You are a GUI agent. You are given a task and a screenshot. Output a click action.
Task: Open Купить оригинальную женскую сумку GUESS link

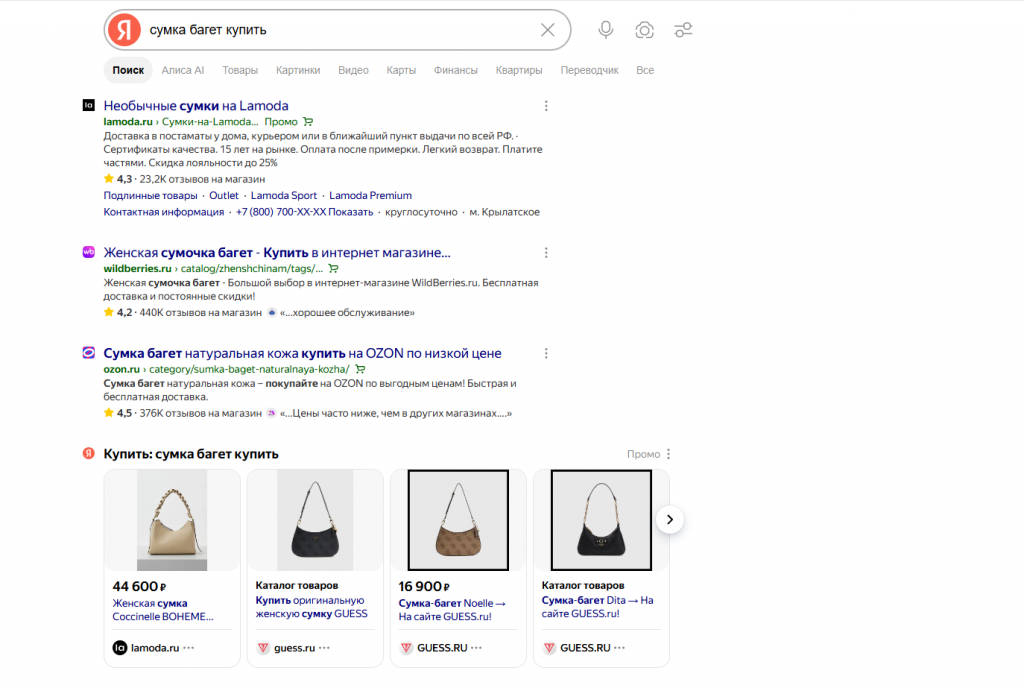click(x=312, y=607)
